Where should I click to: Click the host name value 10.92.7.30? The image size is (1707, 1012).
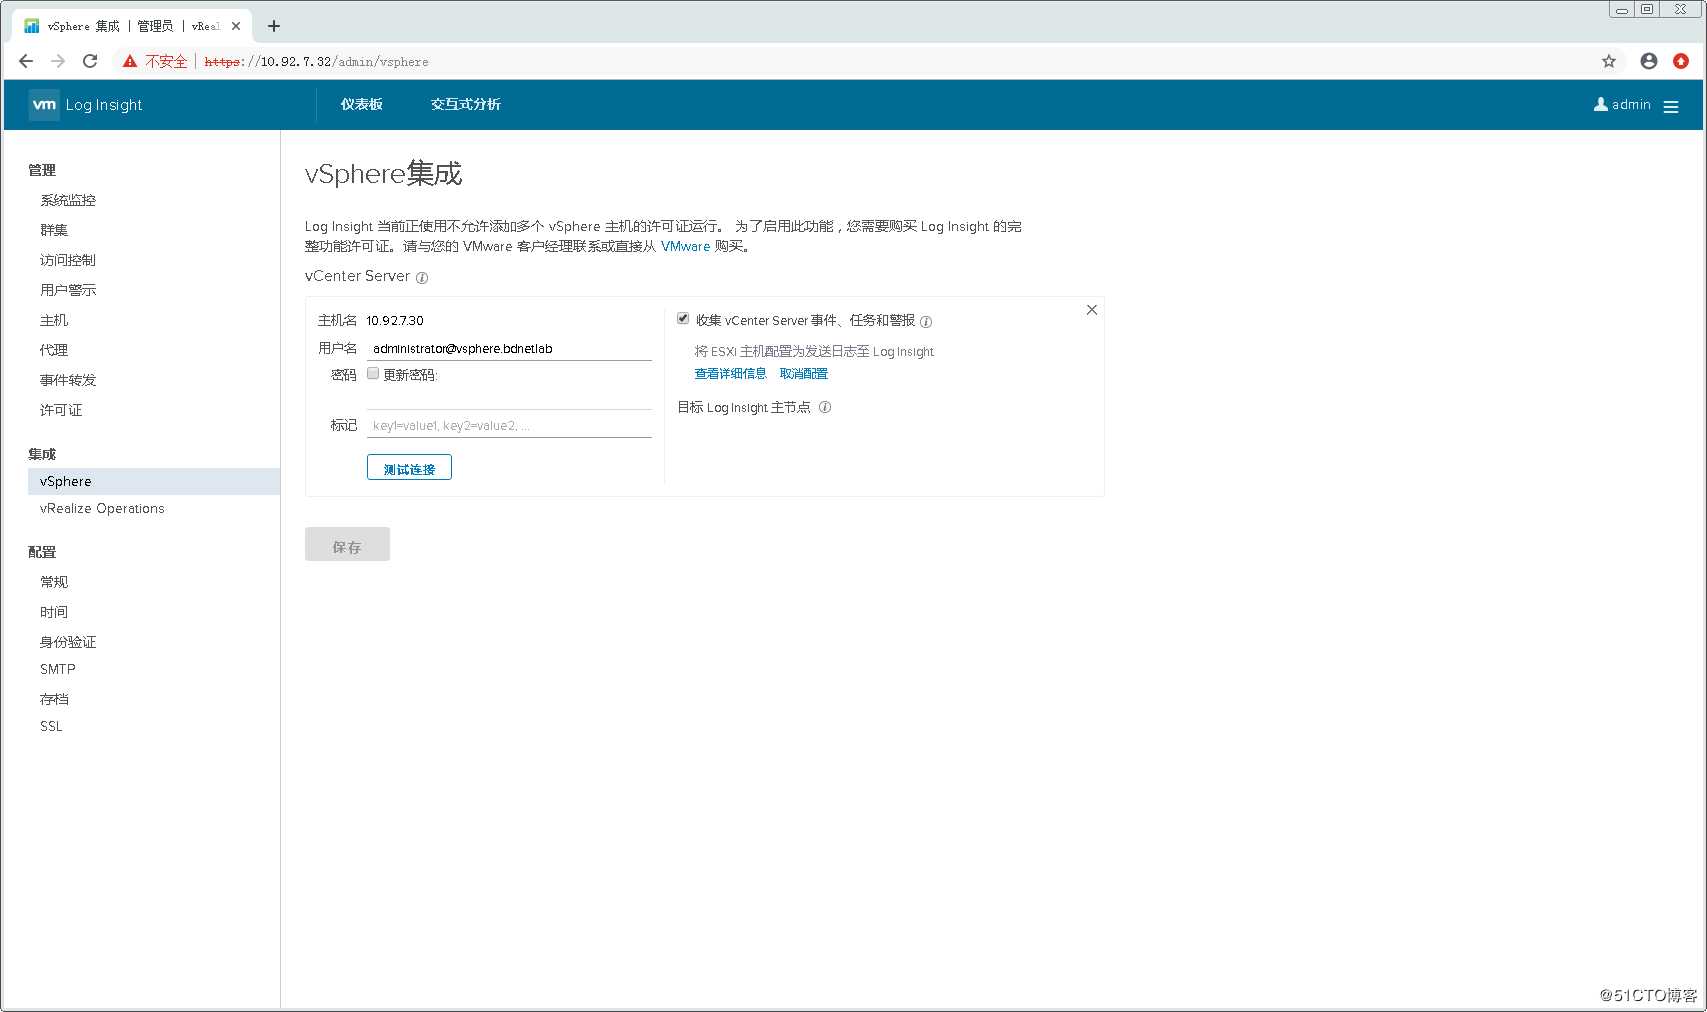click(x=395, y=321)
